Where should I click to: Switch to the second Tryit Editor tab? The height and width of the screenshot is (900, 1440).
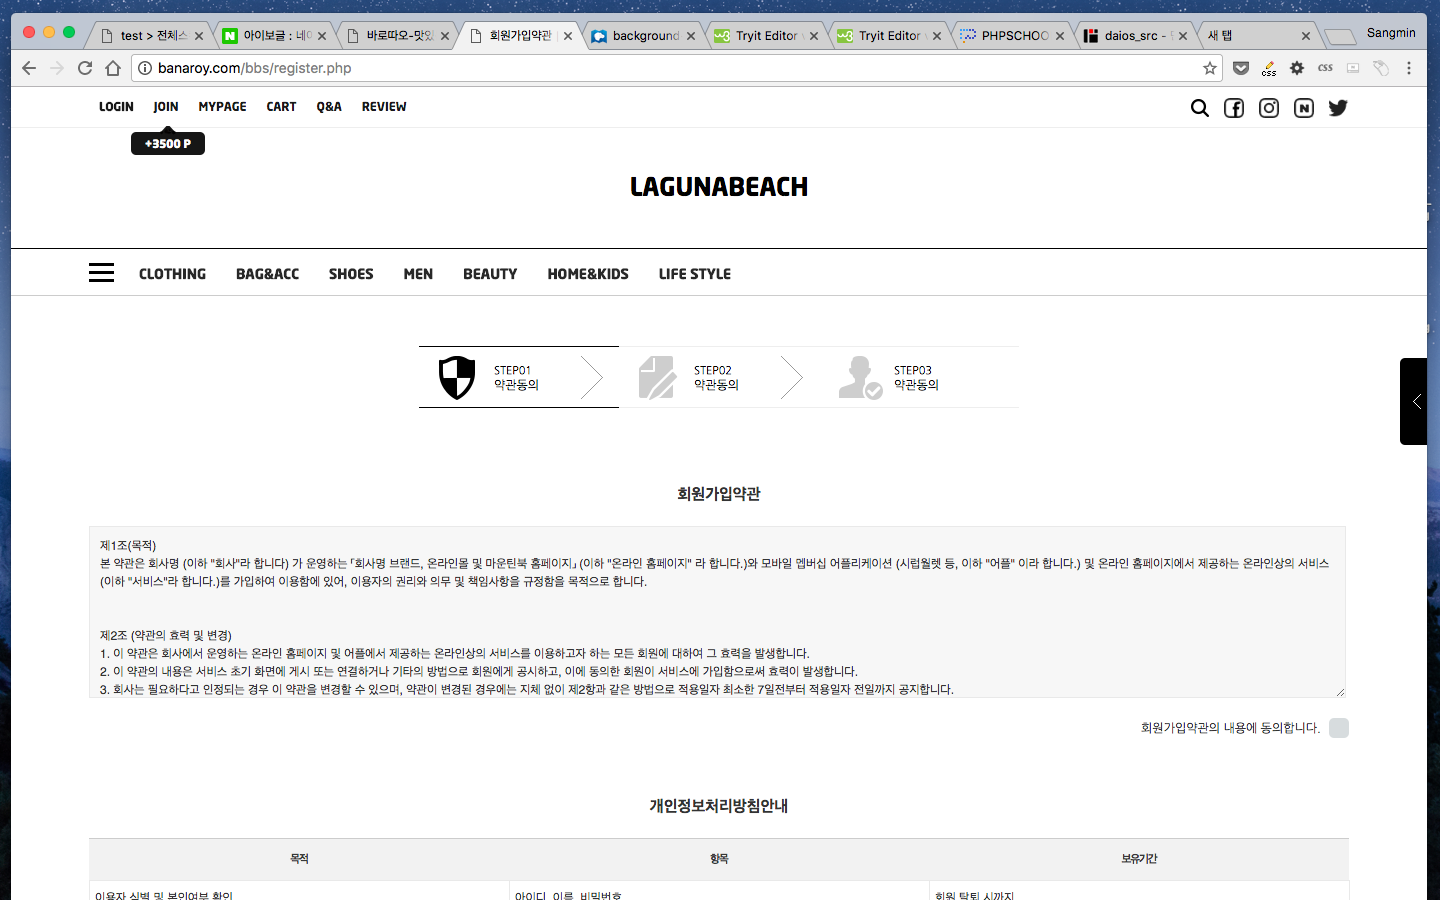pyautogui.click(x=888, y=36)
